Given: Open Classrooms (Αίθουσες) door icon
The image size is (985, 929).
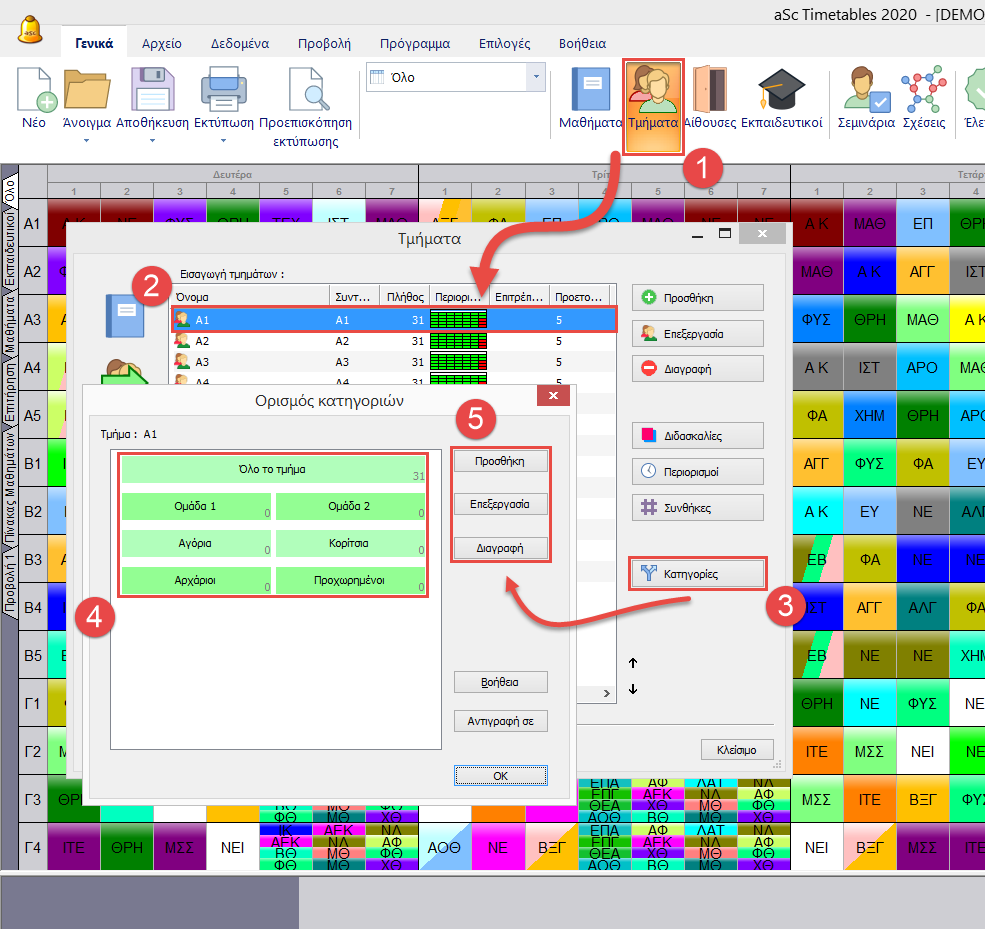Looking at the screenshot, I should (710, 91).
